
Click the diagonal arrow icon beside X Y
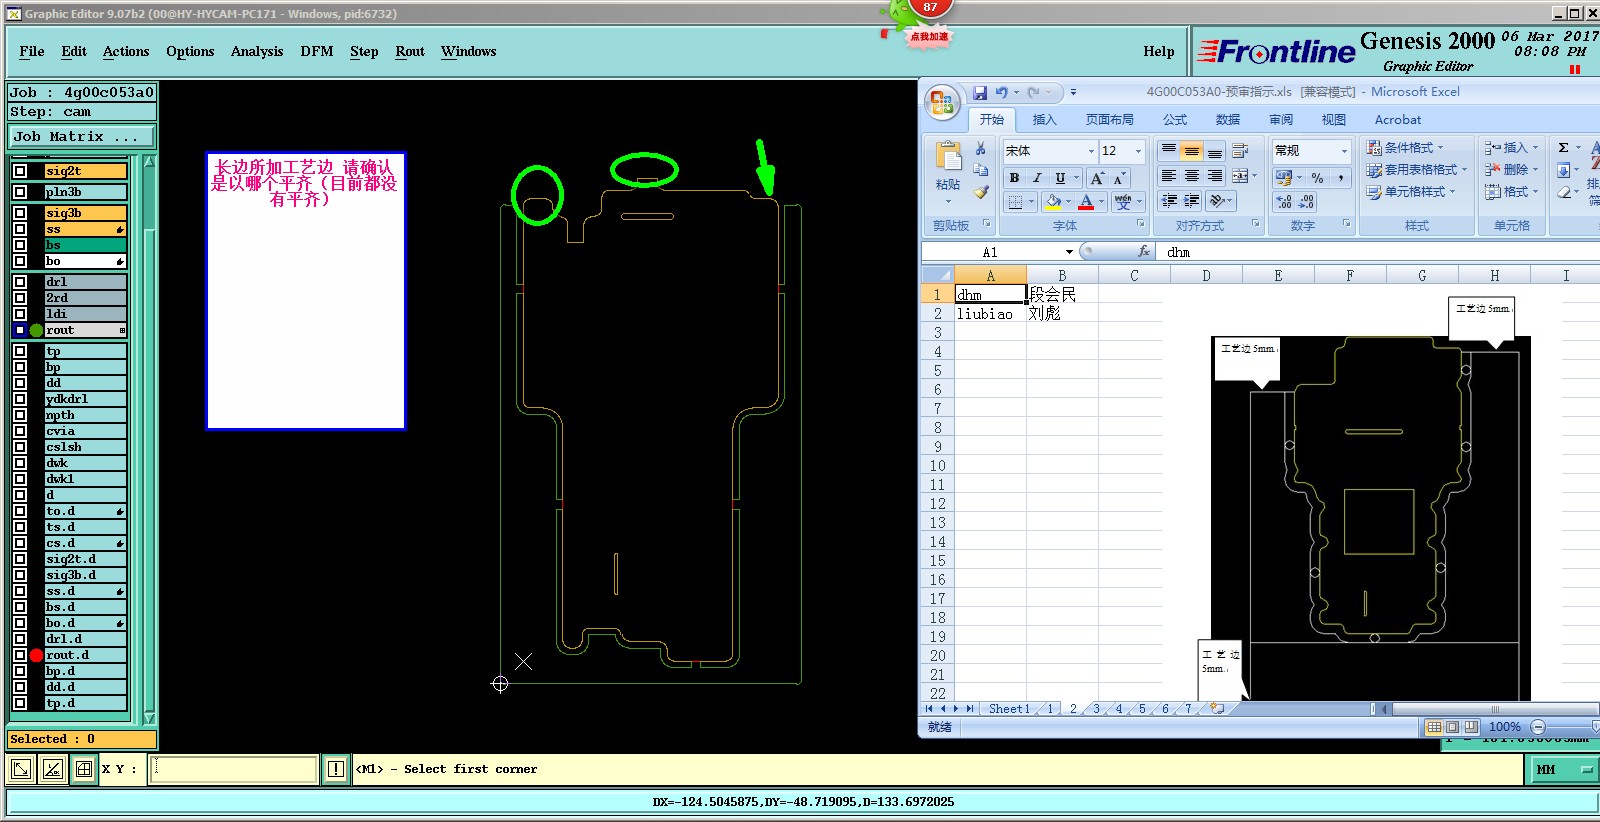tap(20, 769)
